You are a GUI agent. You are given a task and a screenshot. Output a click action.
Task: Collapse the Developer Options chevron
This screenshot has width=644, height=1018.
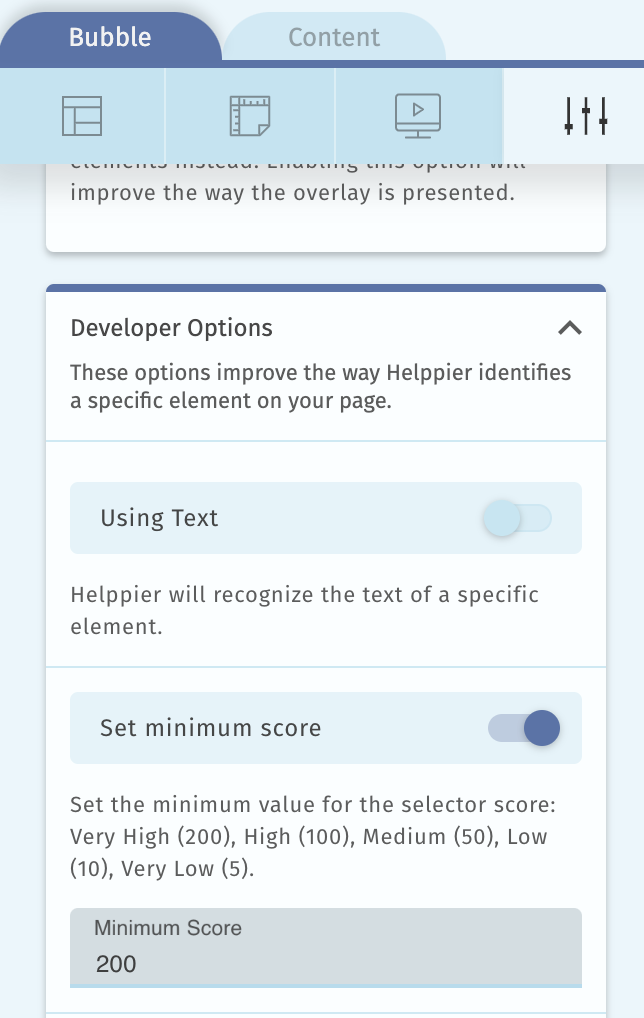pos(569,328)
